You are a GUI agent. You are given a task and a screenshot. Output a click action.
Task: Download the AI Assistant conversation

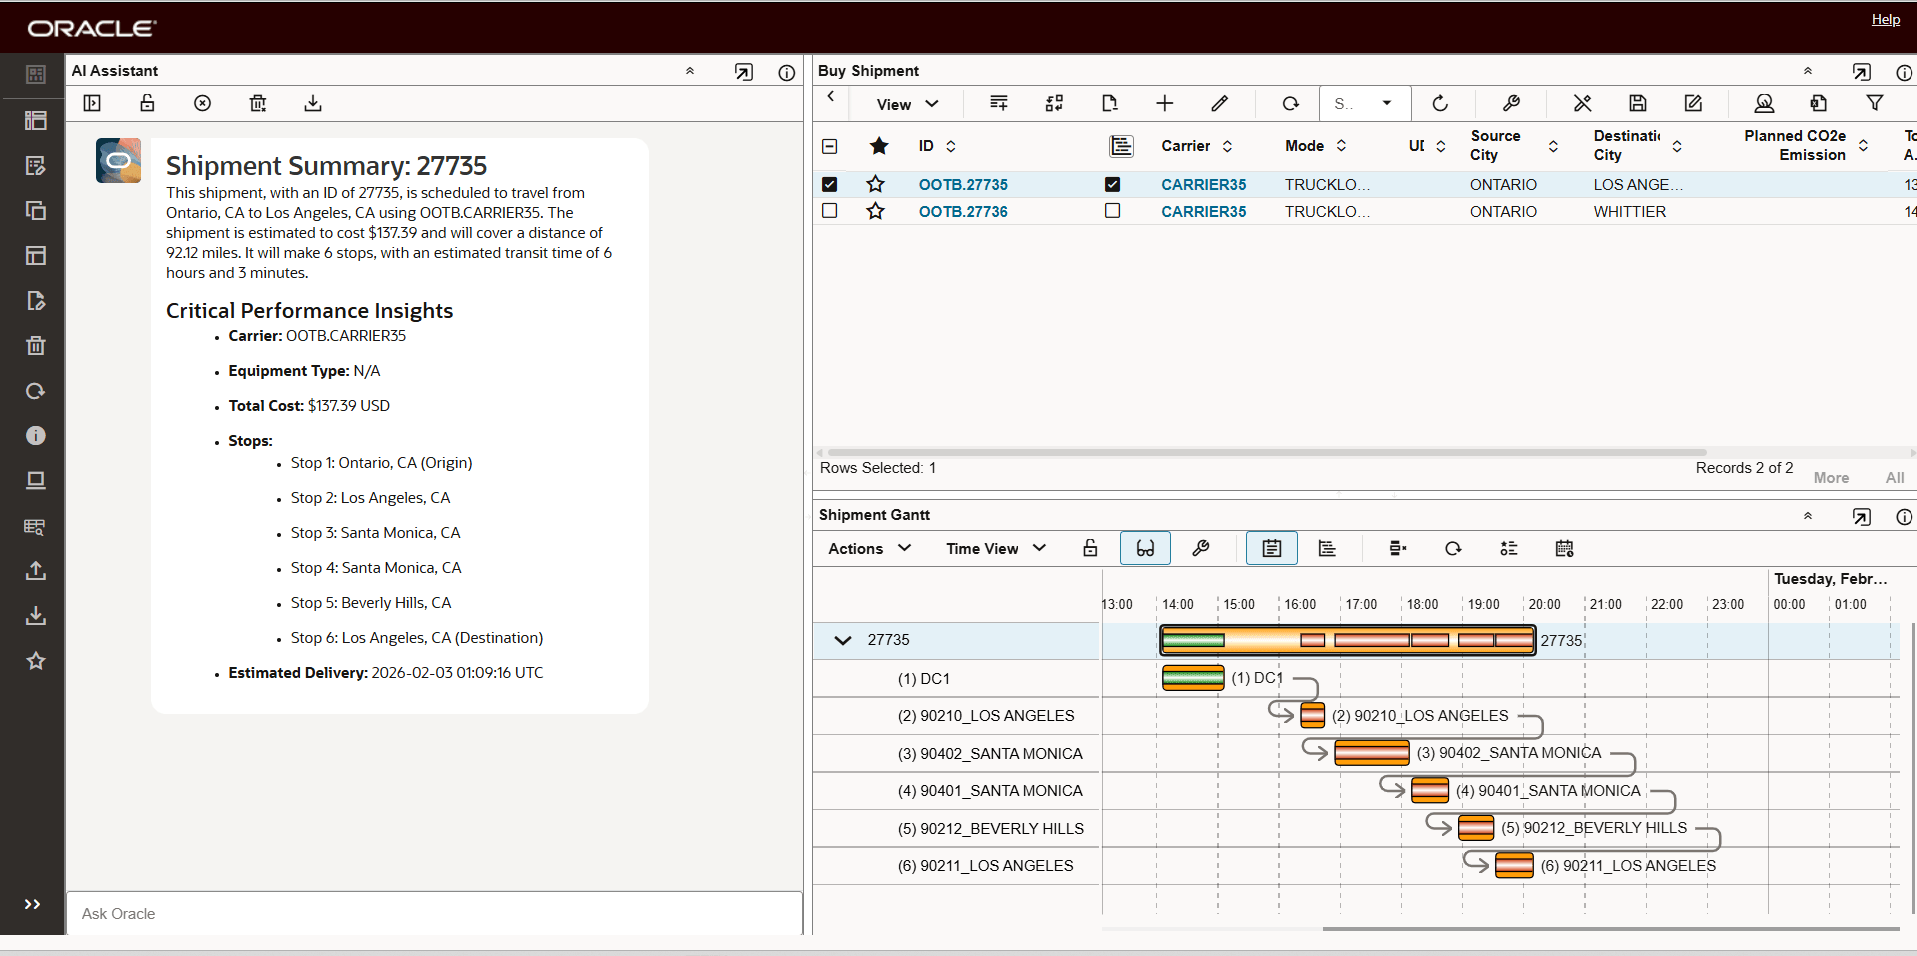coord(312,103)
